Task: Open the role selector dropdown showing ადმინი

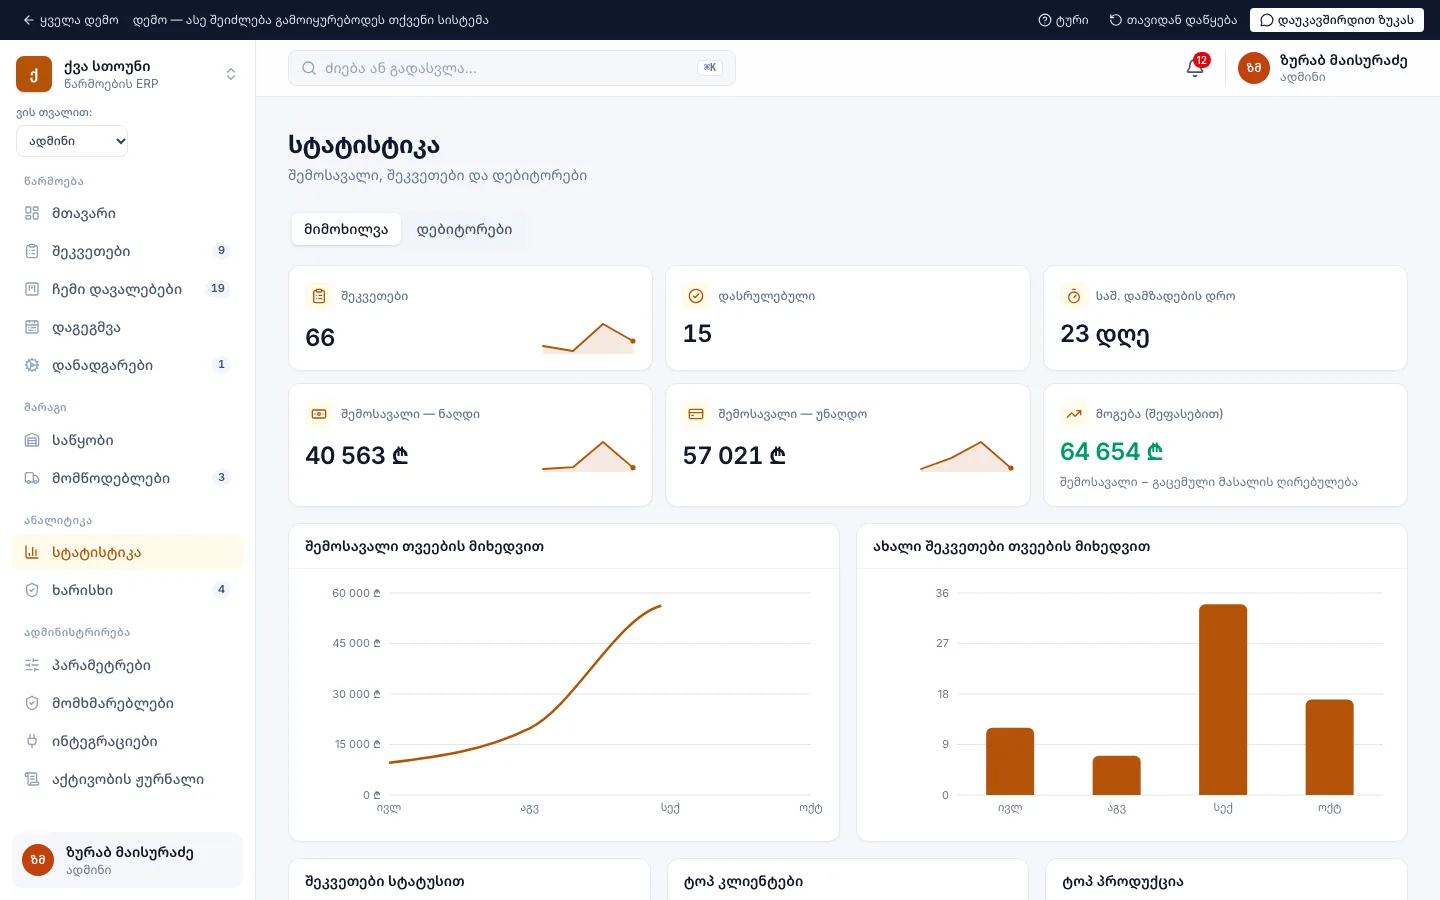Action: pos(72,141)
